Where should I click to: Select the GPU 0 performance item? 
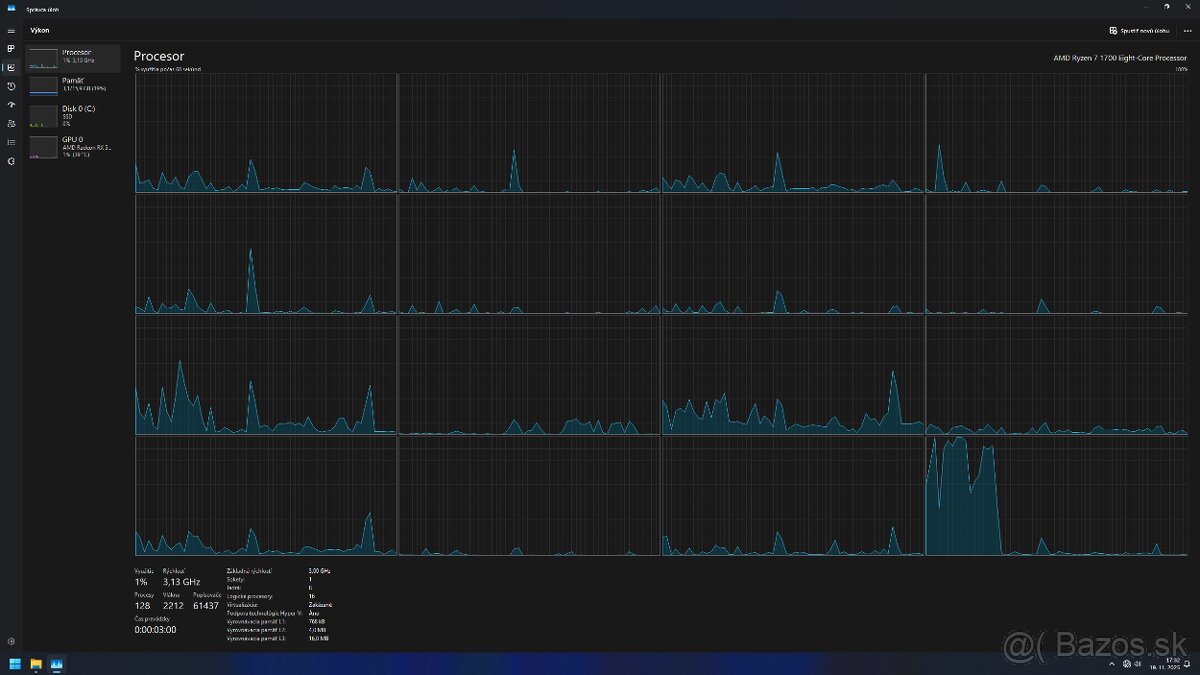73,146
